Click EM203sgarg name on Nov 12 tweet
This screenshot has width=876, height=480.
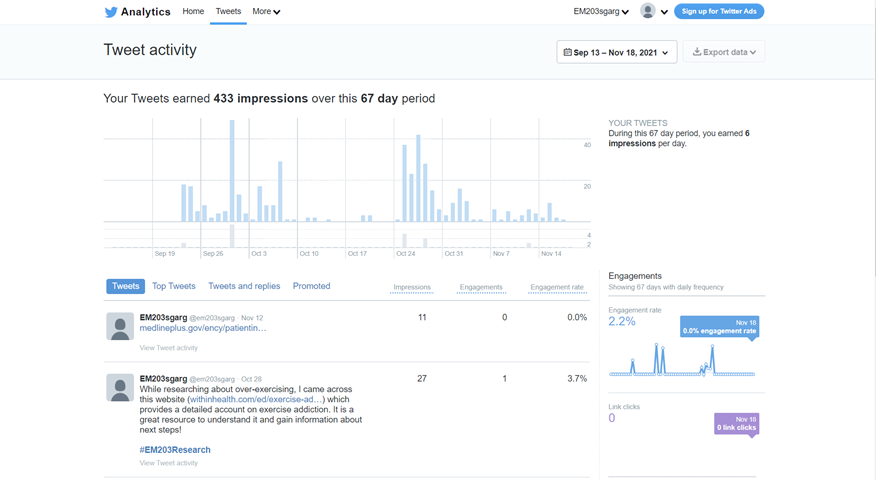[x=163, y=317]
